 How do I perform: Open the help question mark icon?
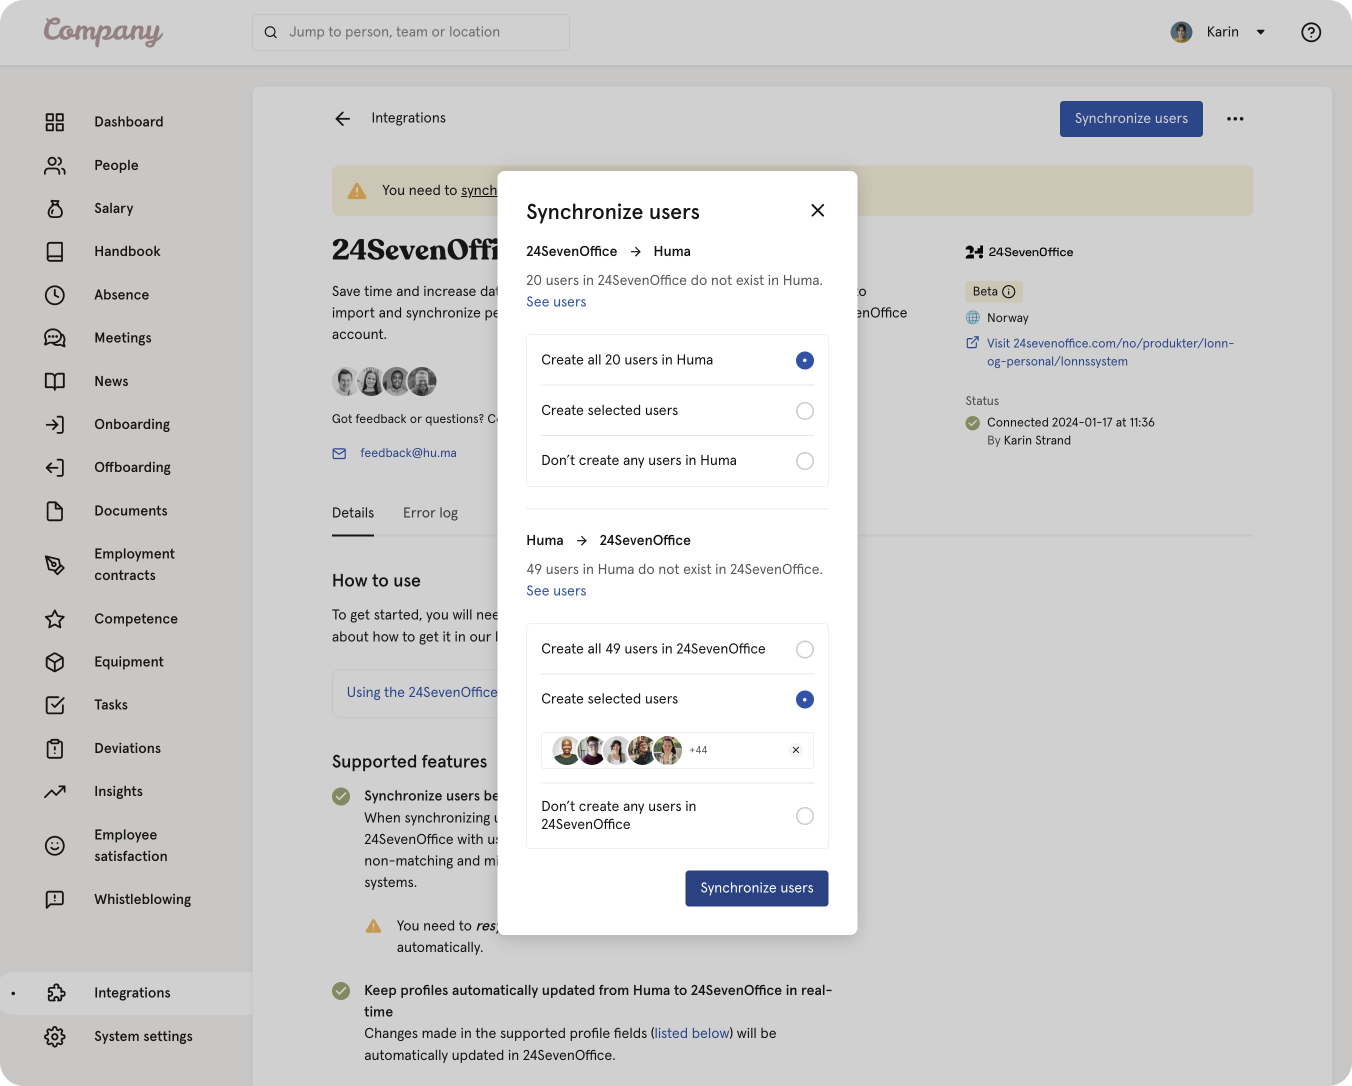click(1311, 32)
